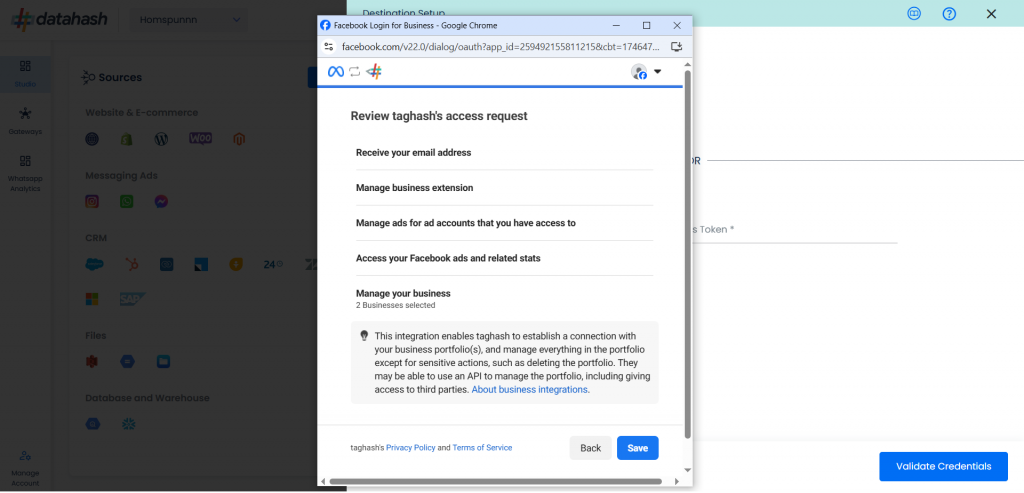Select the 24 CRM source icon
This screenshot has height=493, width=1024.
(273, 264)
